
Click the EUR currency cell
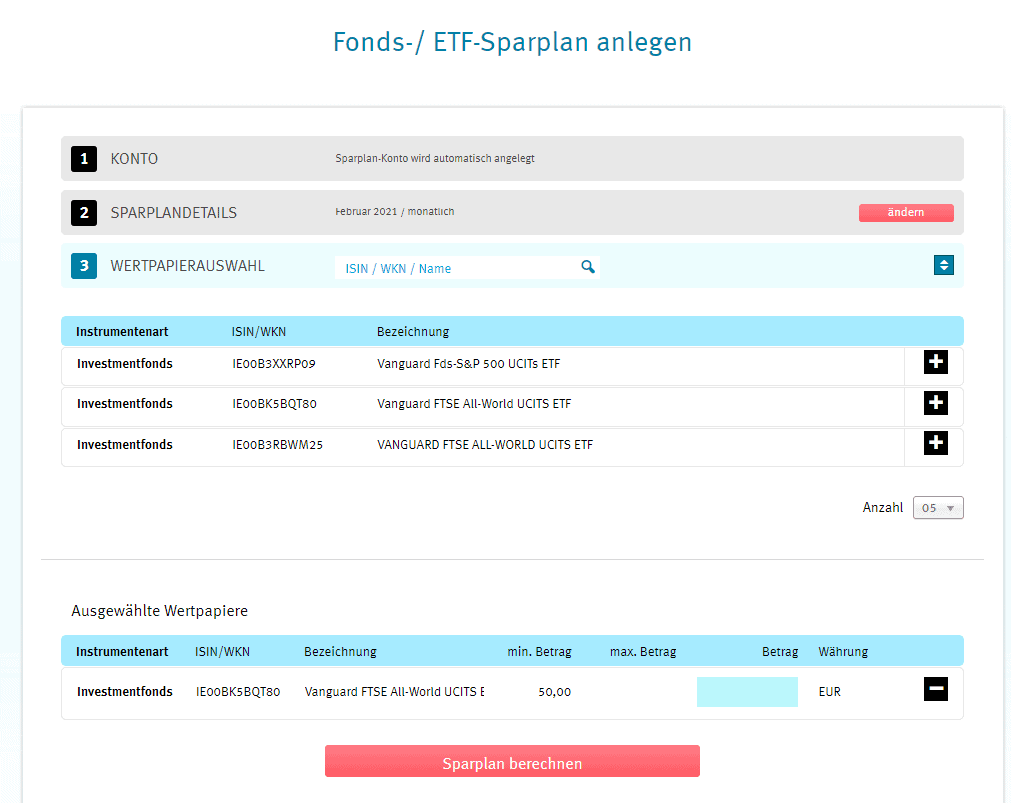[x=829, y=692]
